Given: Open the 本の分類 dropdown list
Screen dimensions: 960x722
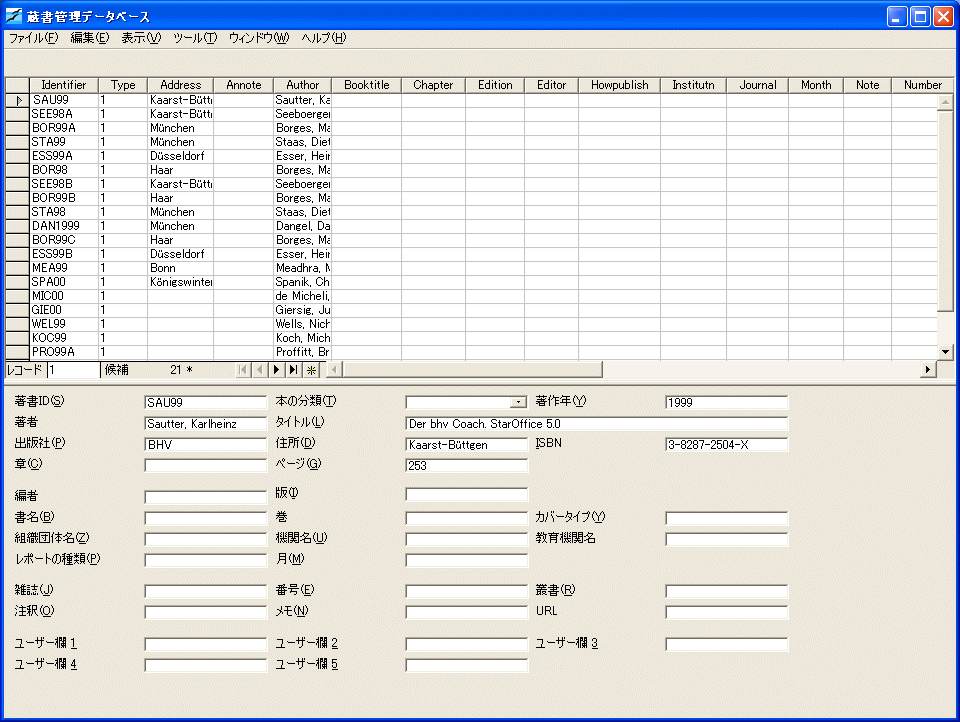Looking at the screenshot, I should [518, 402].
